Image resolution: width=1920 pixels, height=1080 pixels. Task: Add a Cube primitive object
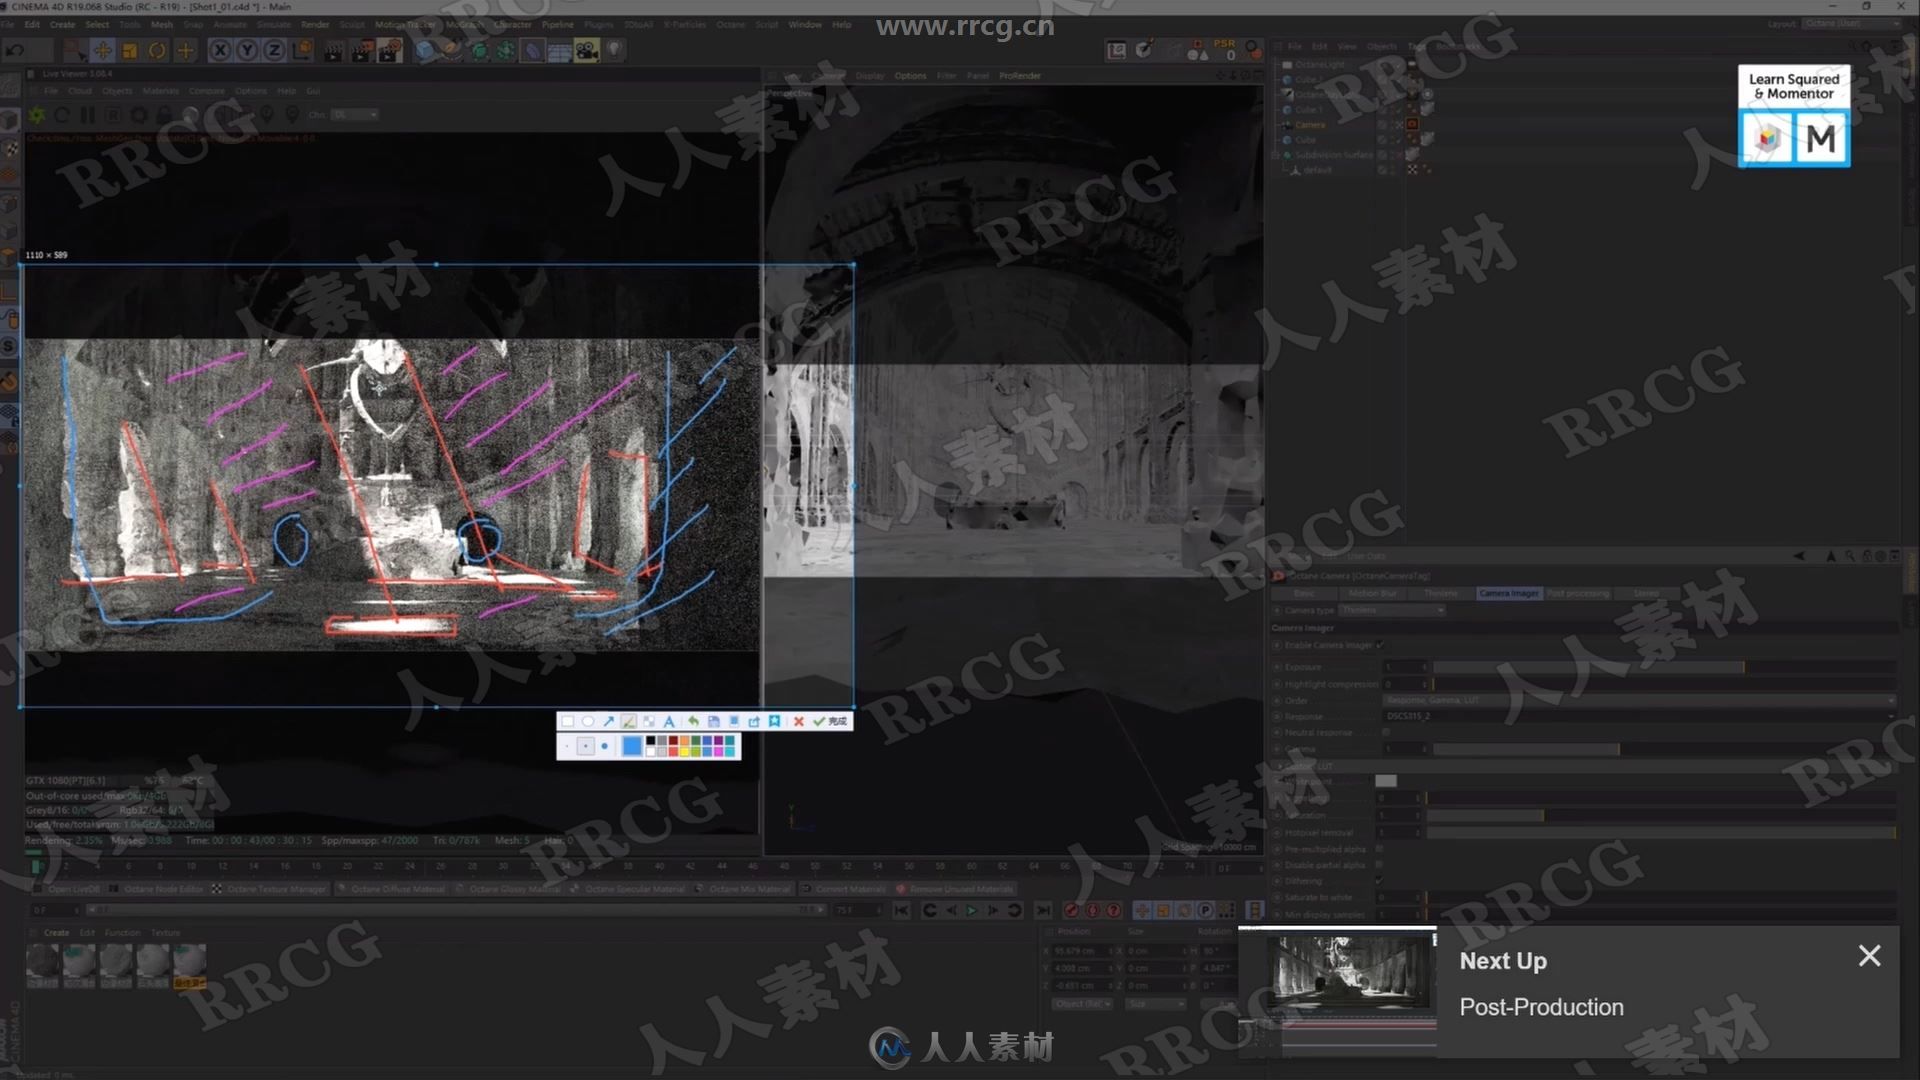point(424,50)
